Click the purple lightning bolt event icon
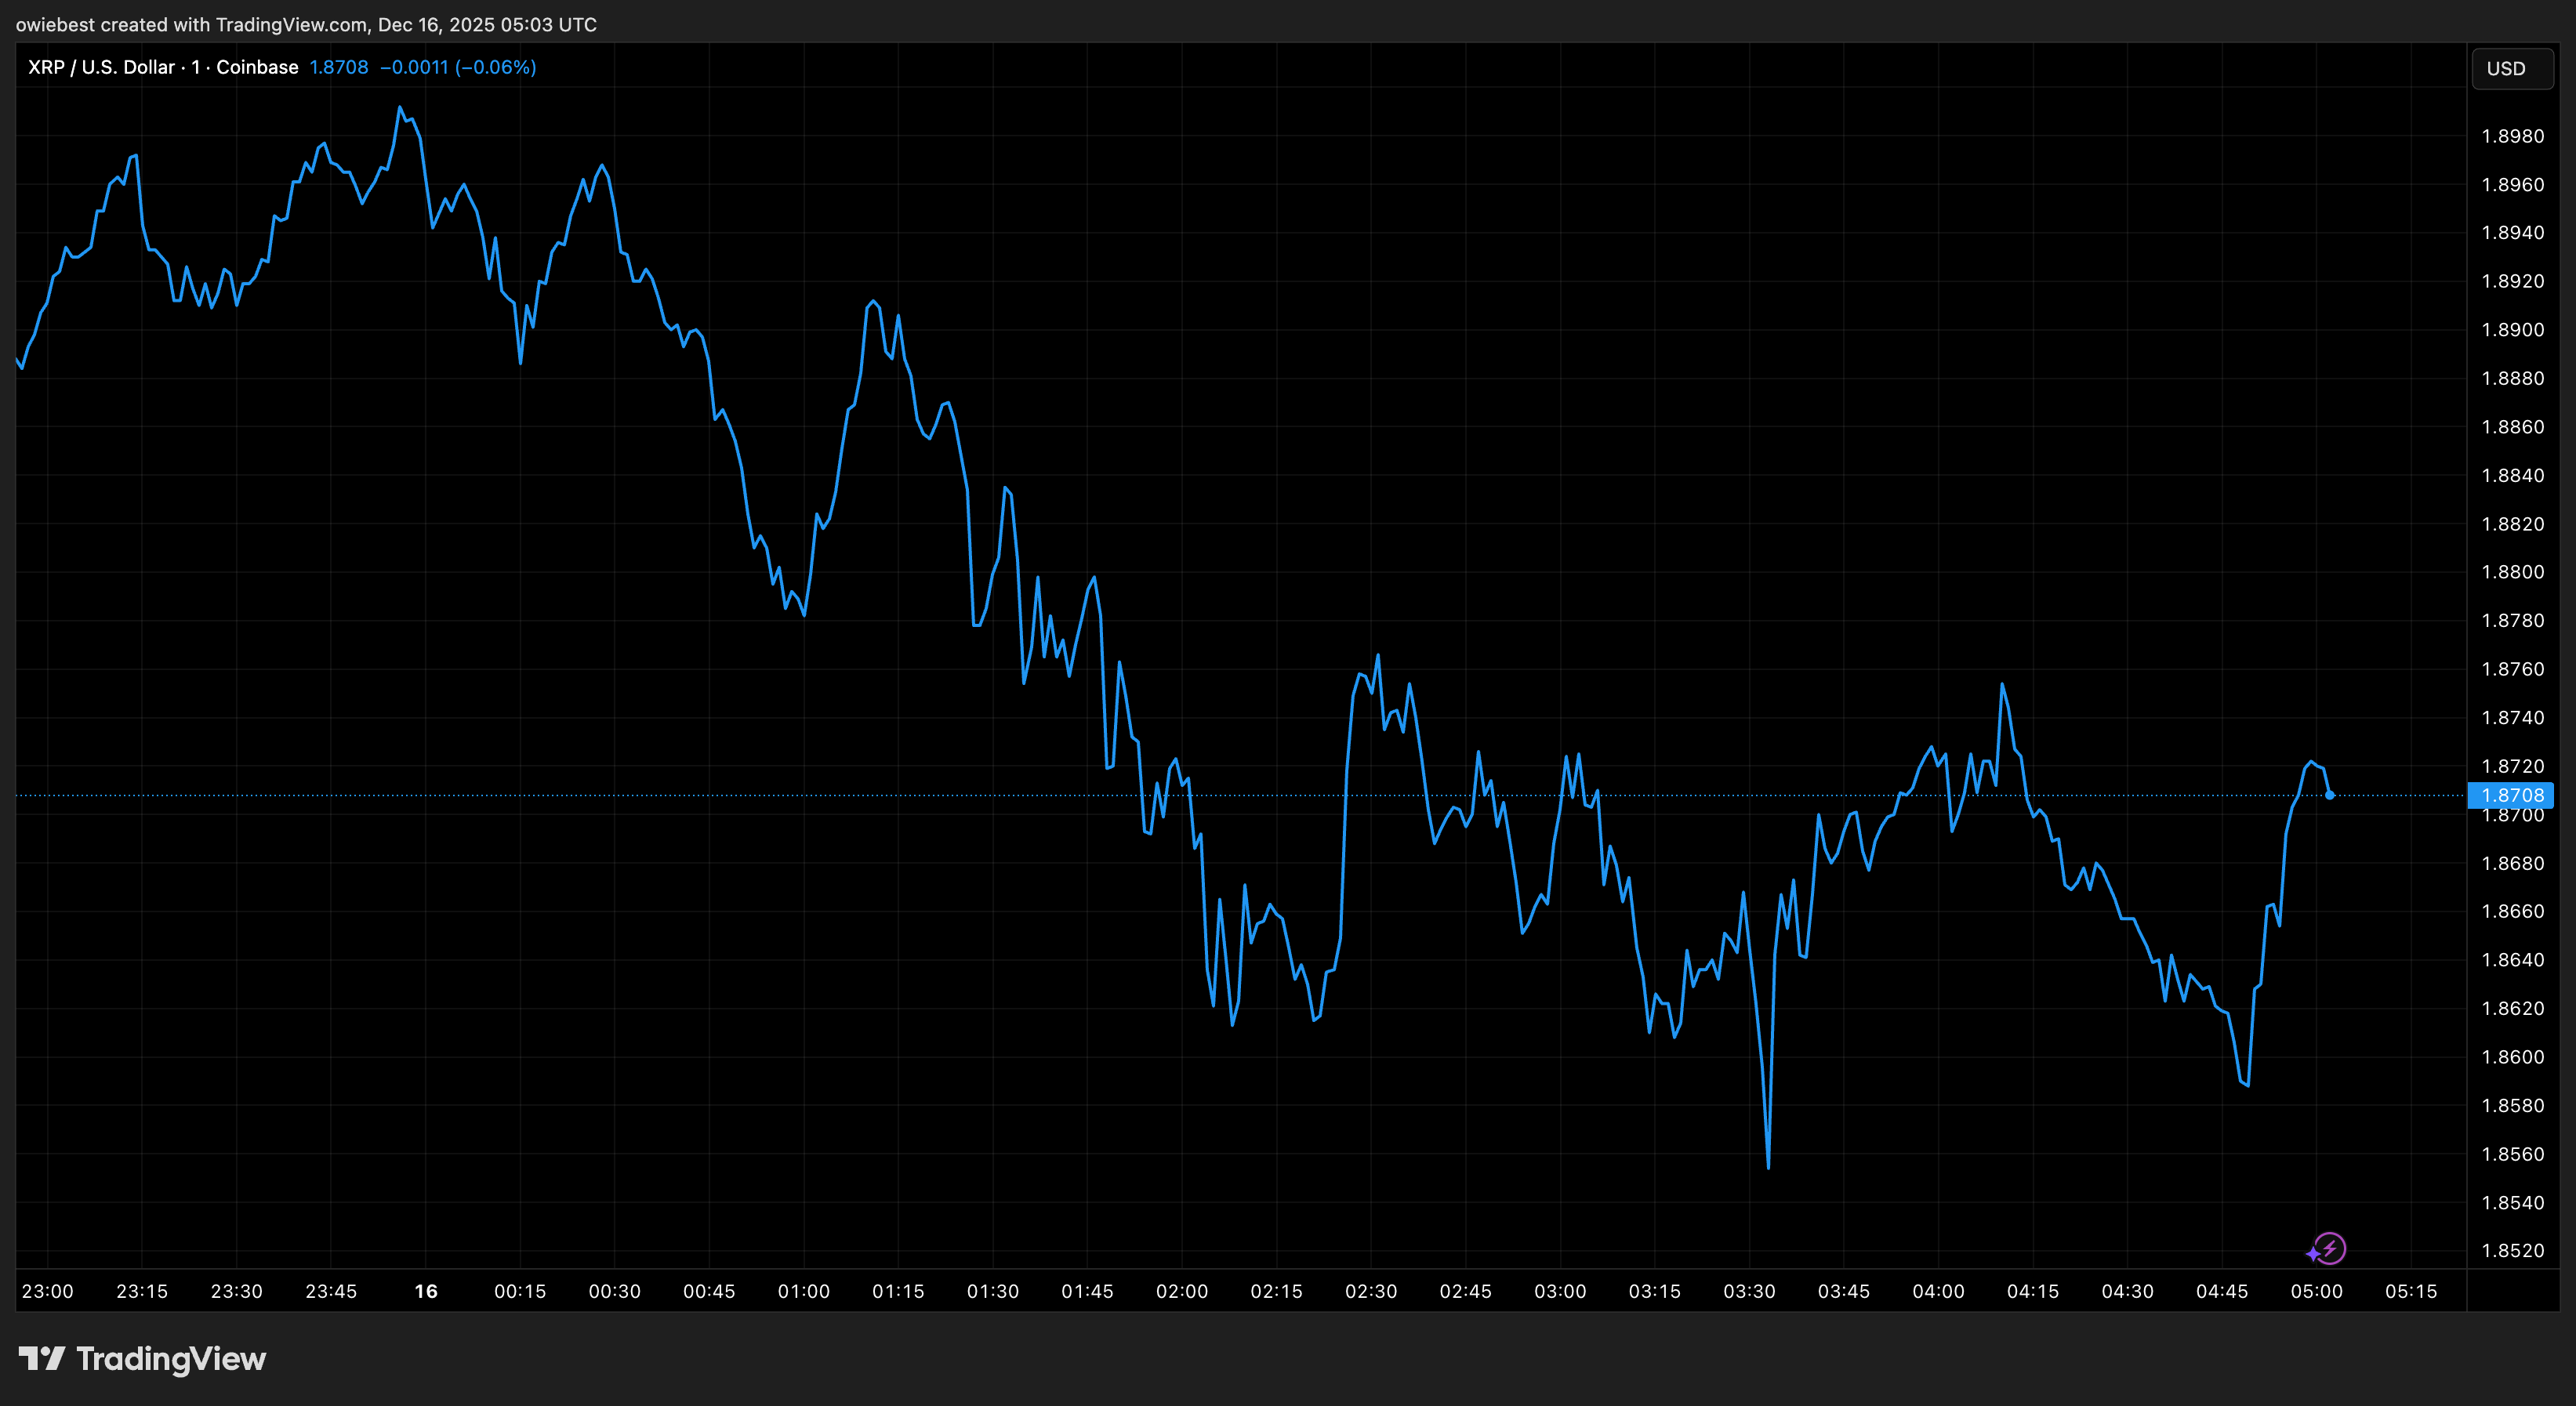2576x1406 pixels. 2331,1248
